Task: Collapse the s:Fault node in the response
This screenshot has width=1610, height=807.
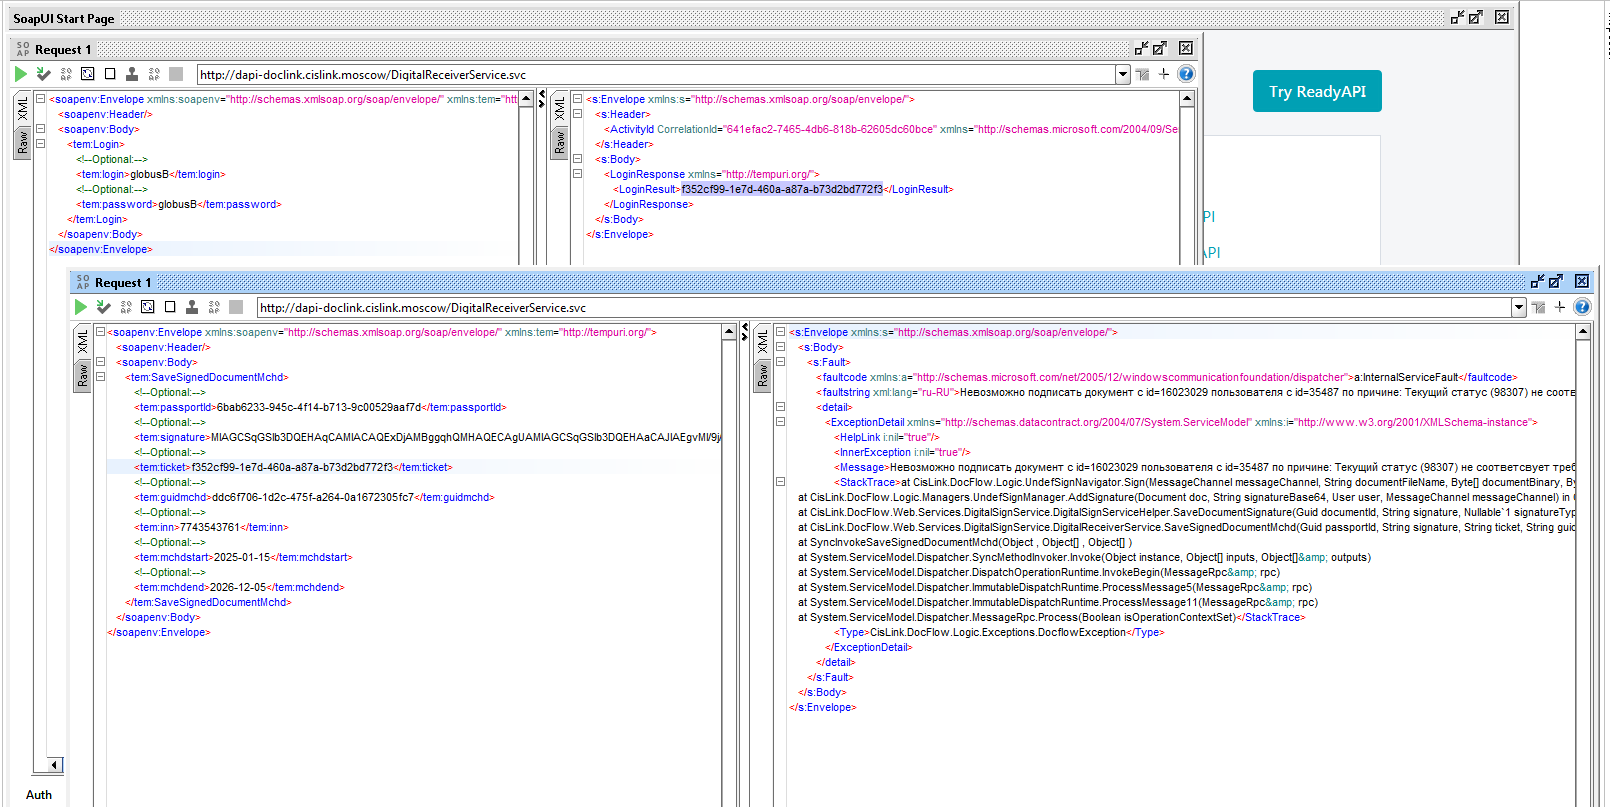Action: [x=780, y=362]
